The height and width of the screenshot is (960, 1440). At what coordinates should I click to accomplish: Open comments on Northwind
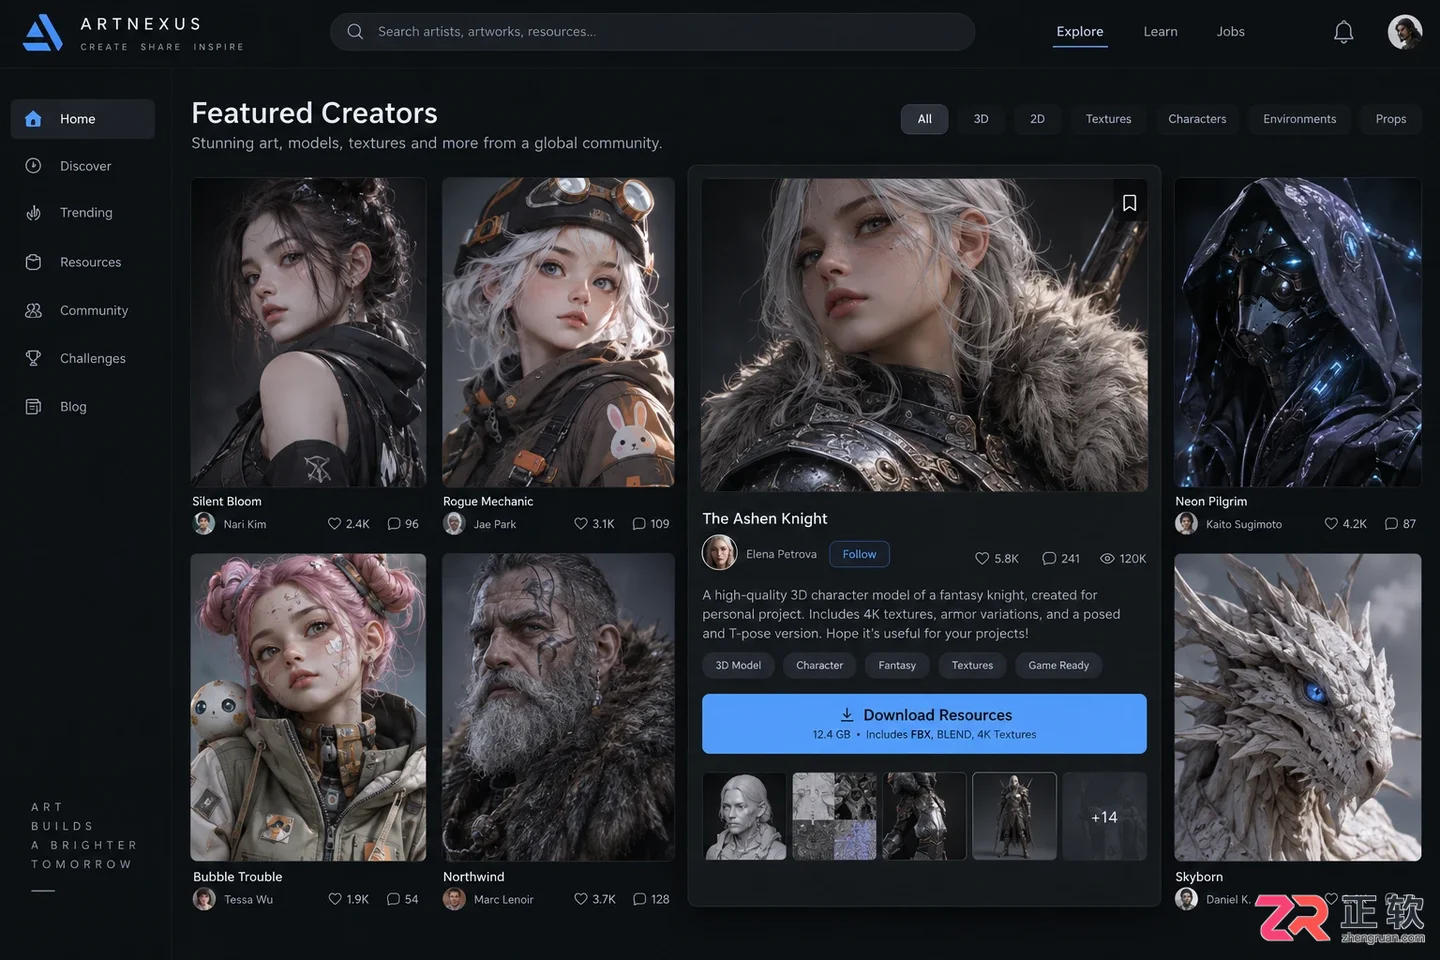point(639,899)
